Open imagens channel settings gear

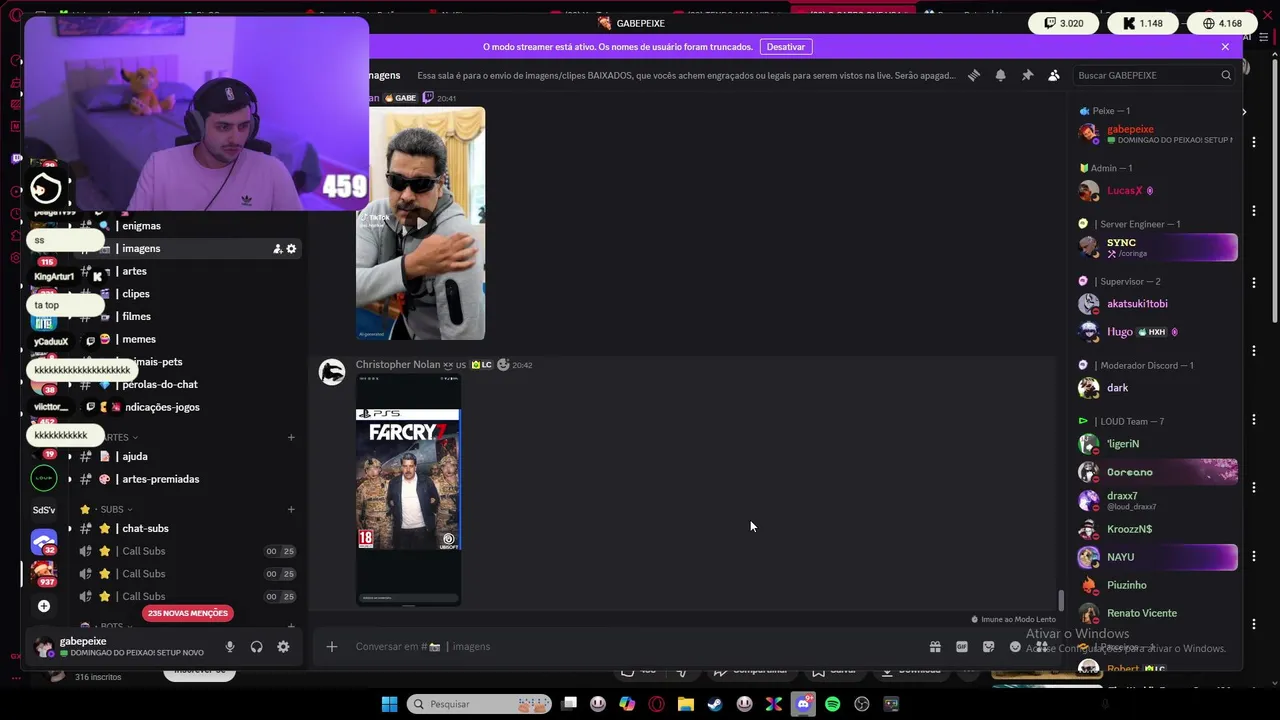pos(291,249)
